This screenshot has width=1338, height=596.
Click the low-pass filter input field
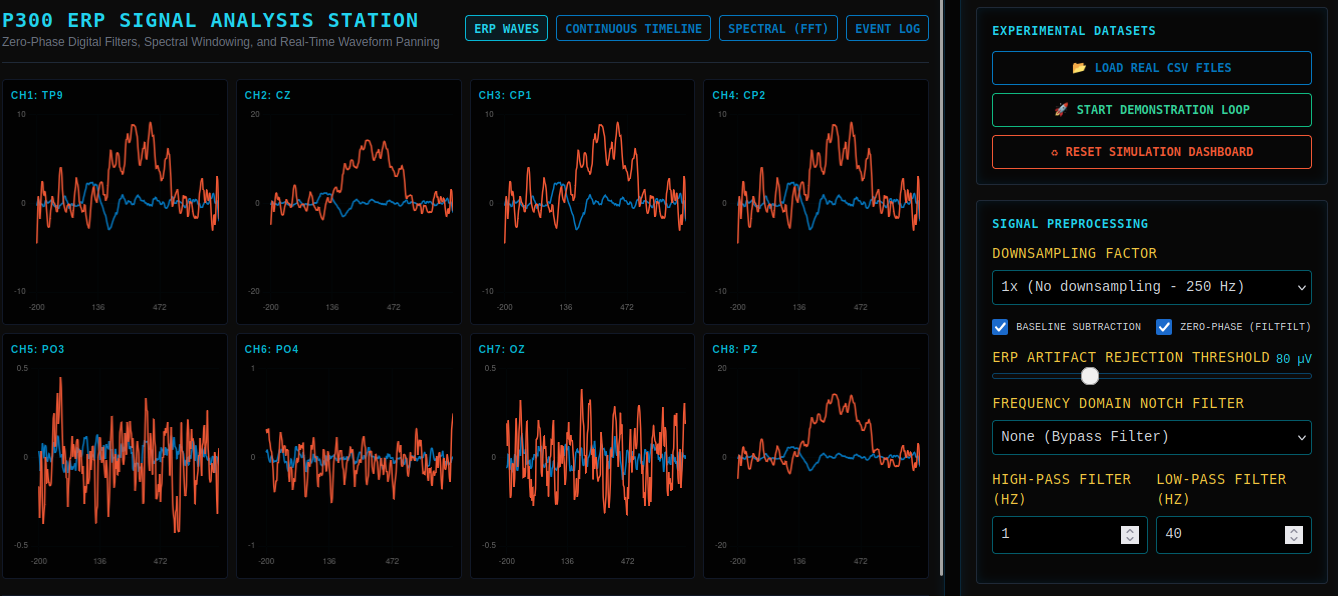[1234, 535]
